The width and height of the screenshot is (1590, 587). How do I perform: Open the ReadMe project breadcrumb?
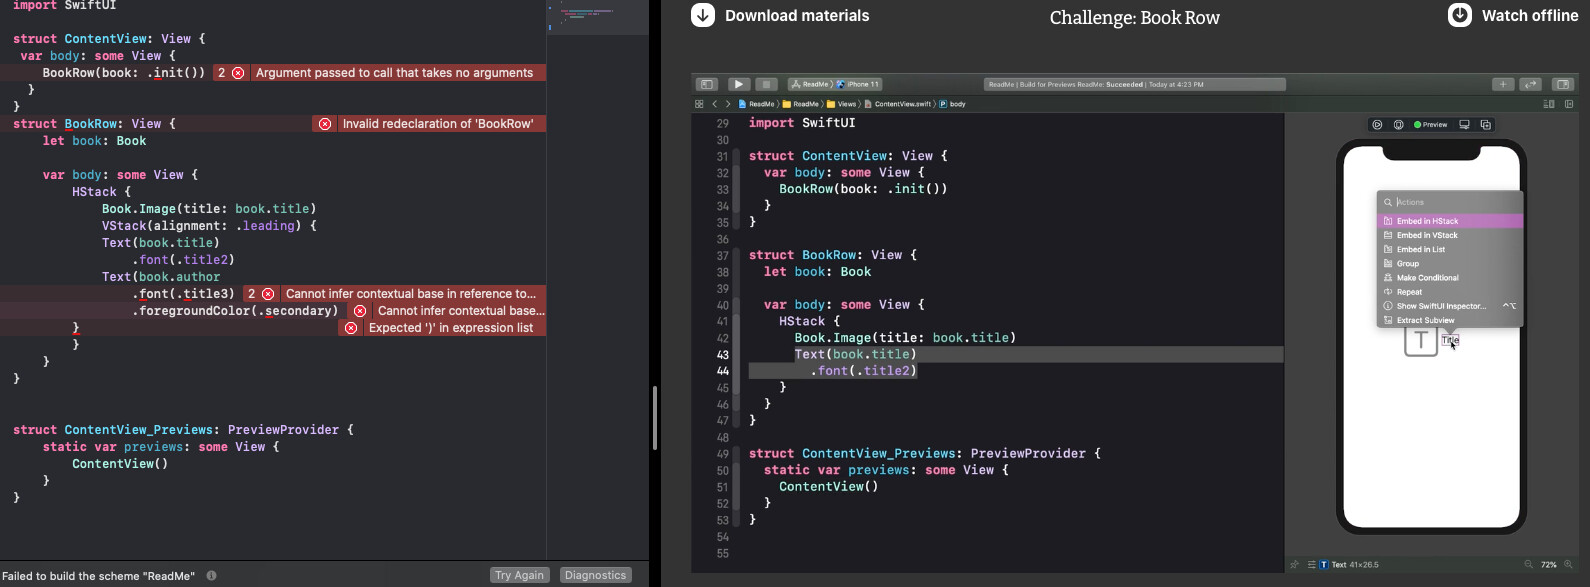[x=757, y=104]
